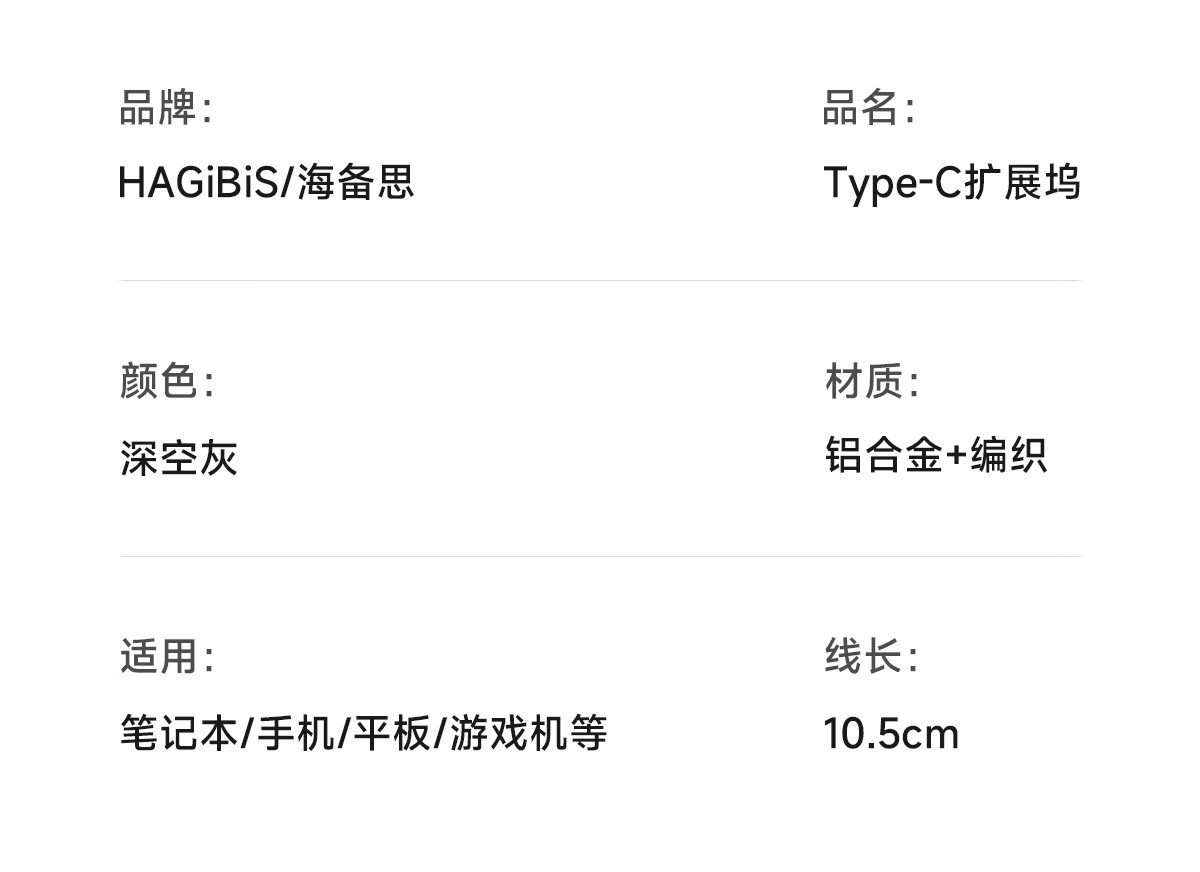Click the divider line below brand row
1200x872 pixels.
[x=600, y=281]
